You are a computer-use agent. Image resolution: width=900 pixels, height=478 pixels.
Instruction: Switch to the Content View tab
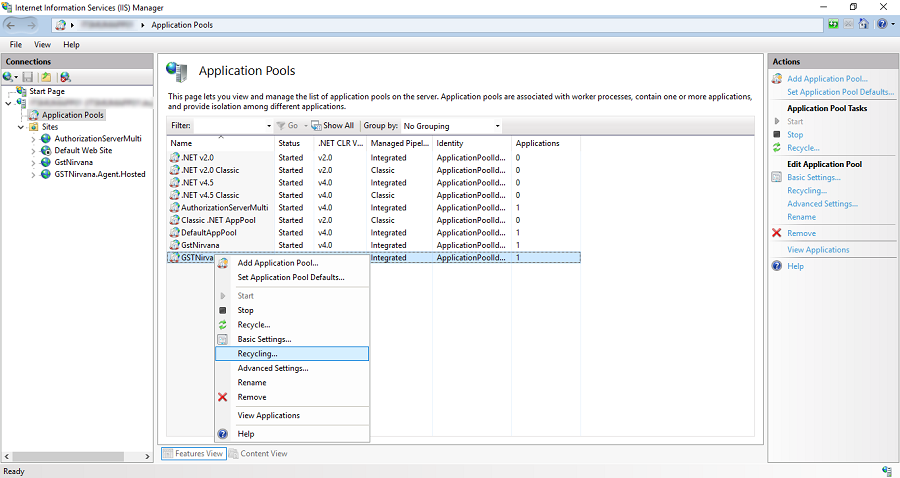(258, 453)
